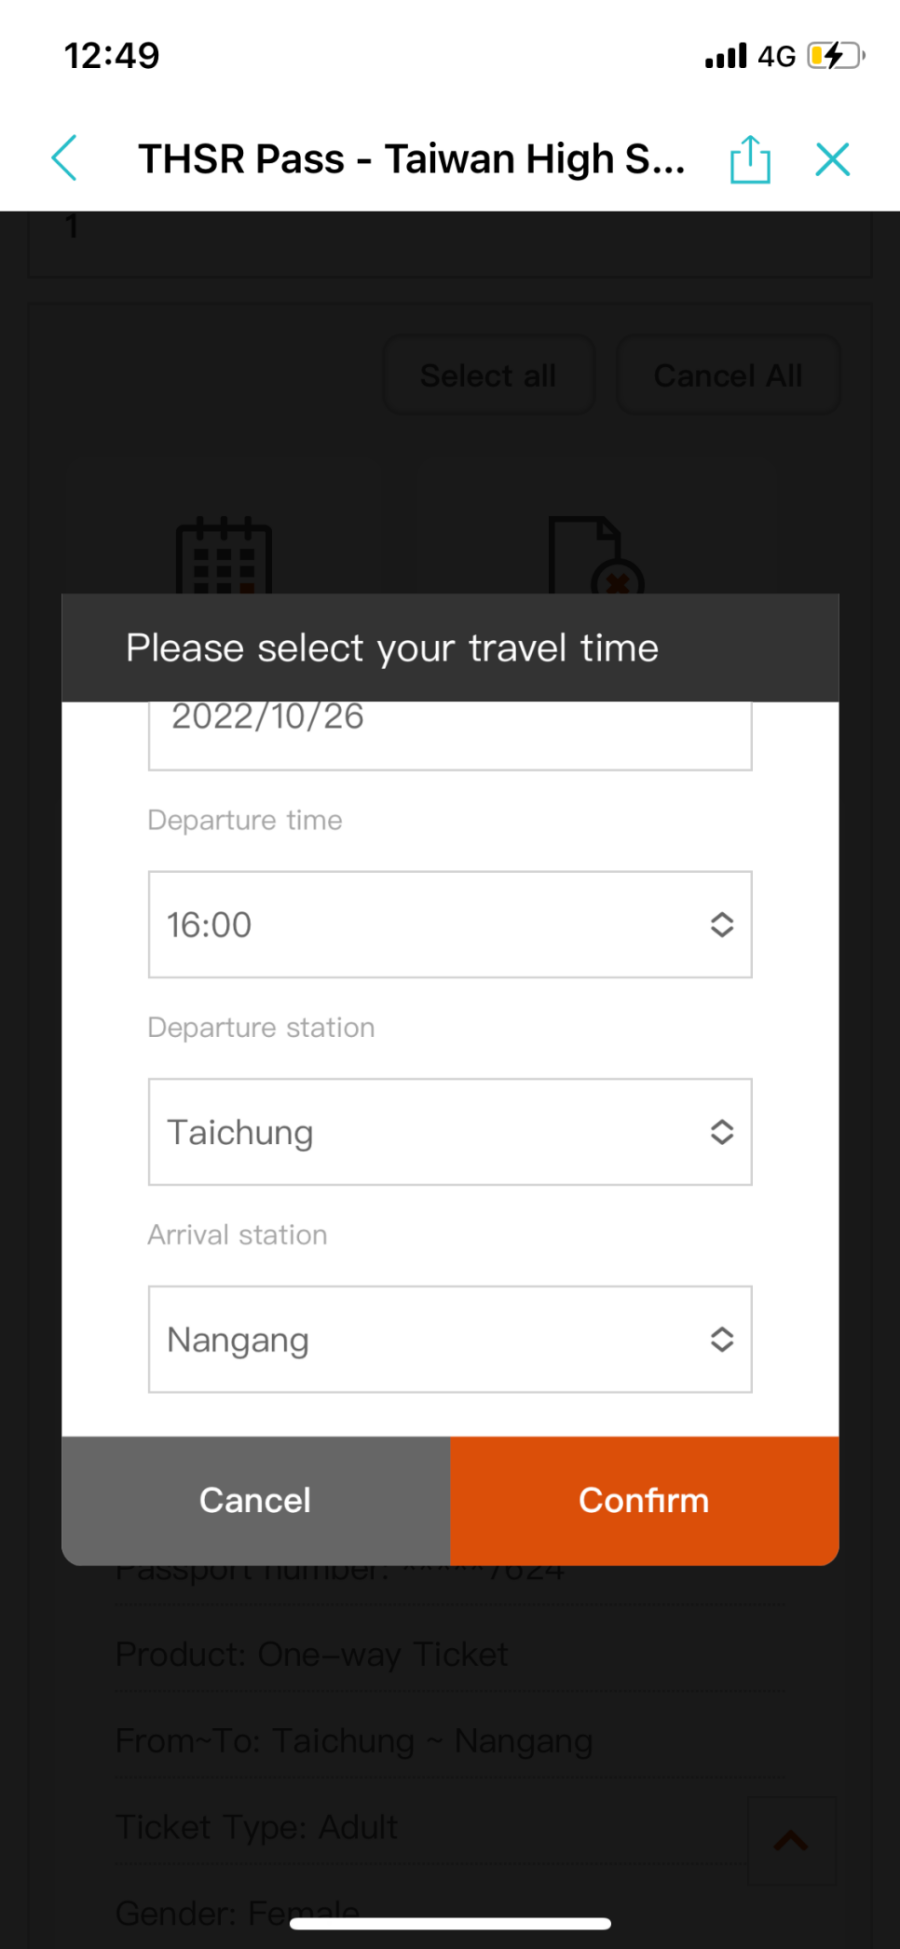This screenshot has height=1949, width=900.
Task: Close the THSR Pass page
Action: point(832,159)
